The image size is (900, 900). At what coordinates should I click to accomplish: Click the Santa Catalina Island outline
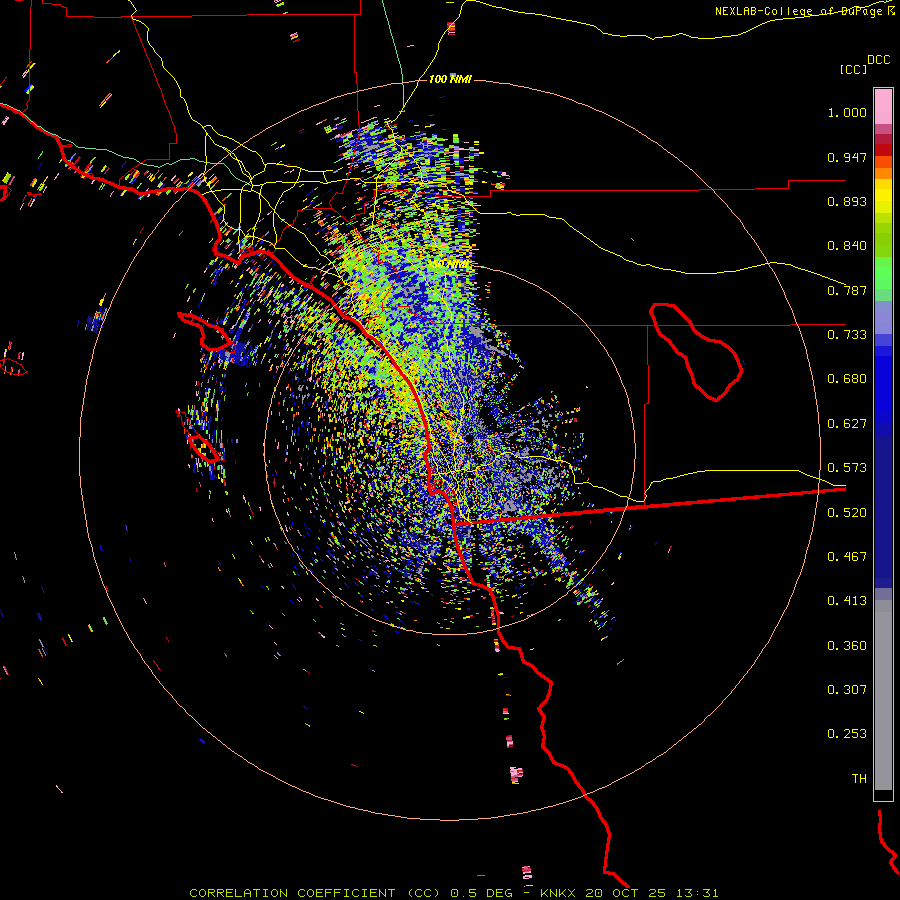[205, 332]
